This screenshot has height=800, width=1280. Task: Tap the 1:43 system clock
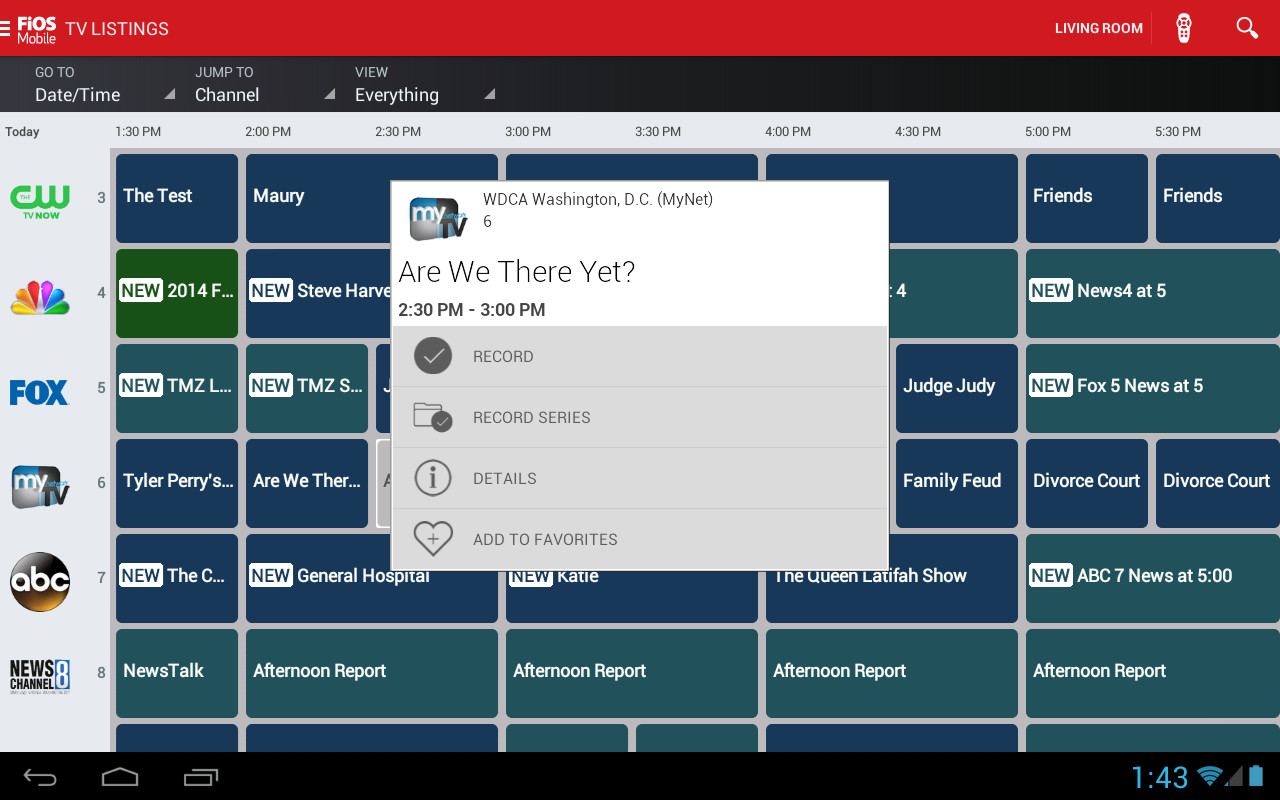coord(1160,777)
